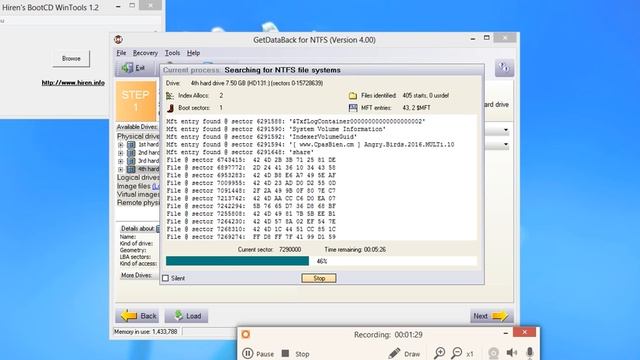Expand the 2nd hard drive node
Viewport: 640px width, 360px height.
pyautogui.click(x=120, y=153)
